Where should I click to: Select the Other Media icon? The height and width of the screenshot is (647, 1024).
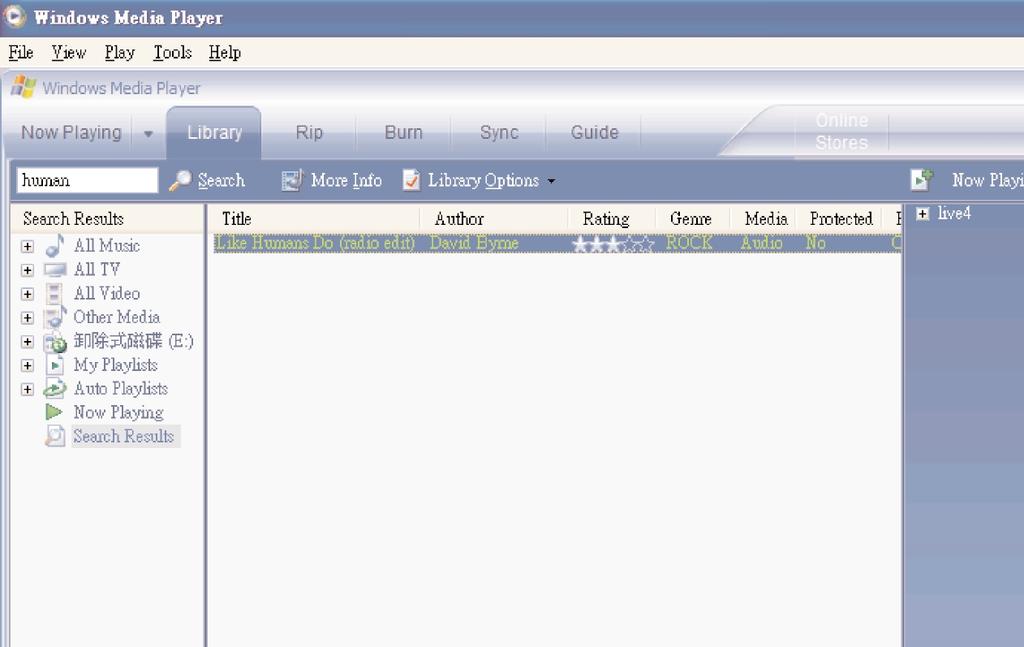click(55, 317)
